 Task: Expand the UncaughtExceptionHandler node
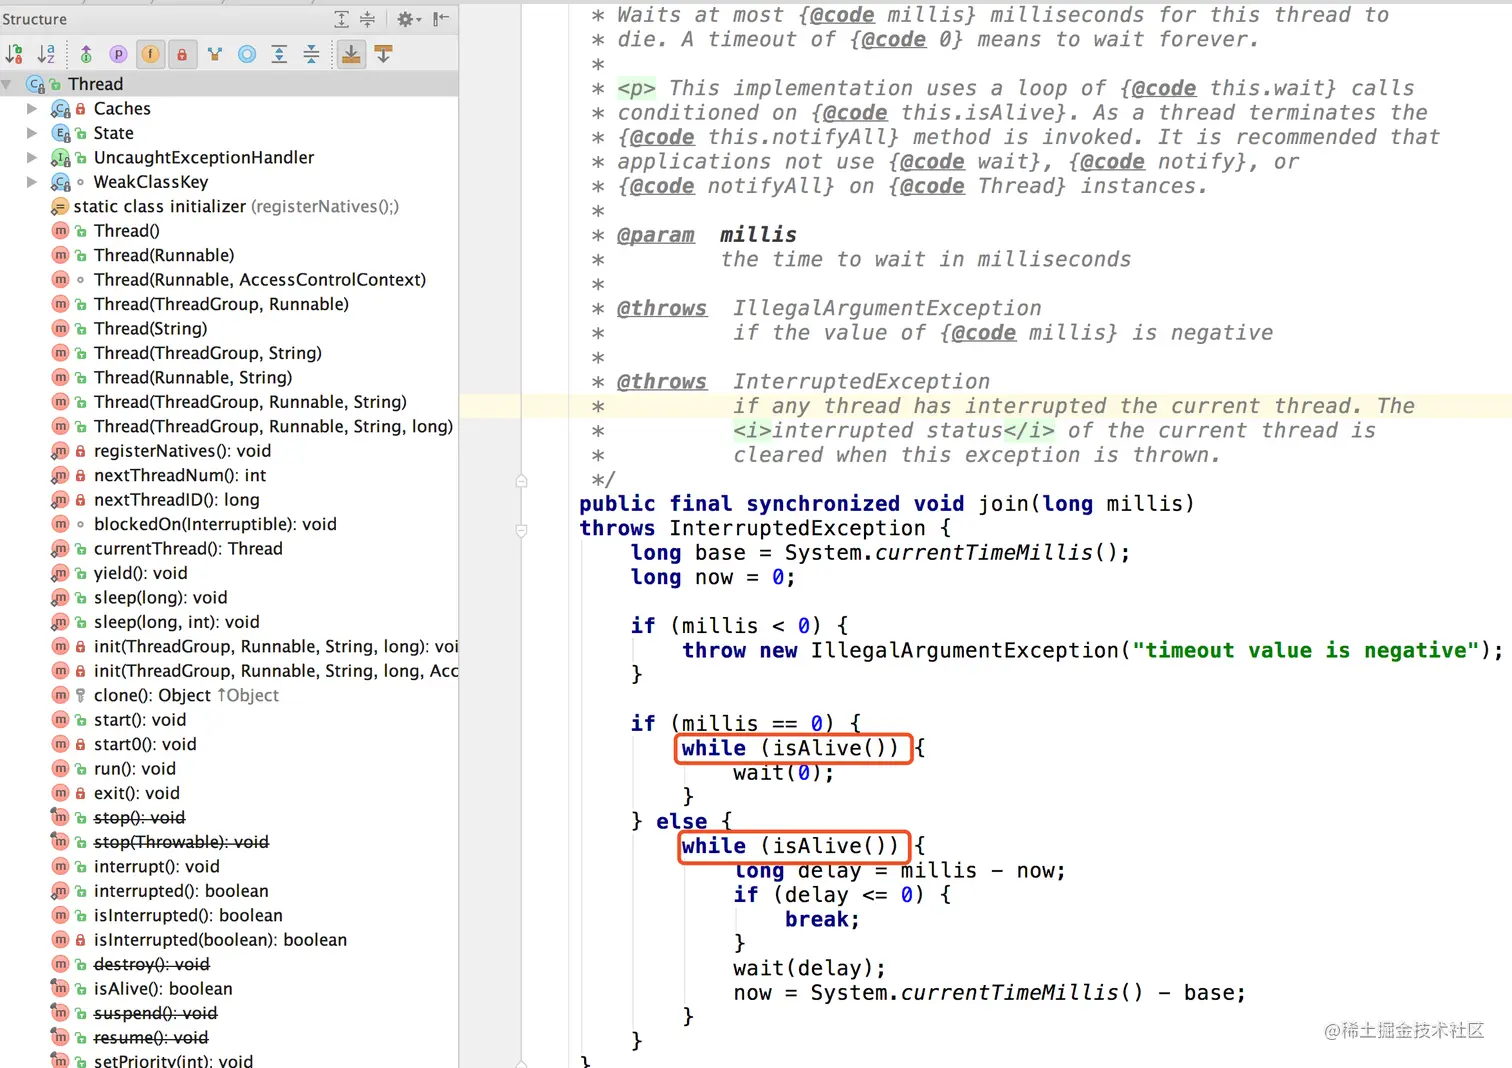[x=32, y=157]
